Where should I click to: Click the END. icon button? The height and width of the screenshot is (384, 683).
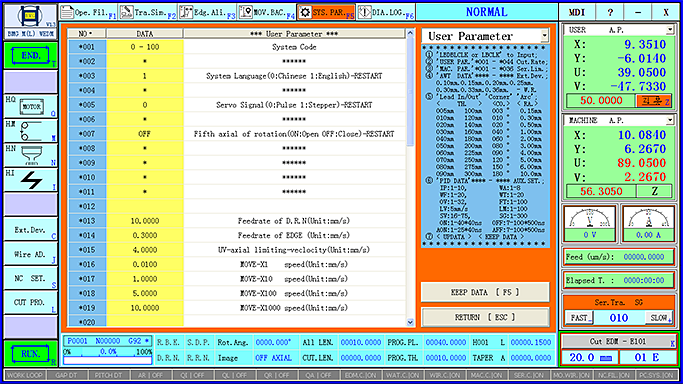pos(30,56)
